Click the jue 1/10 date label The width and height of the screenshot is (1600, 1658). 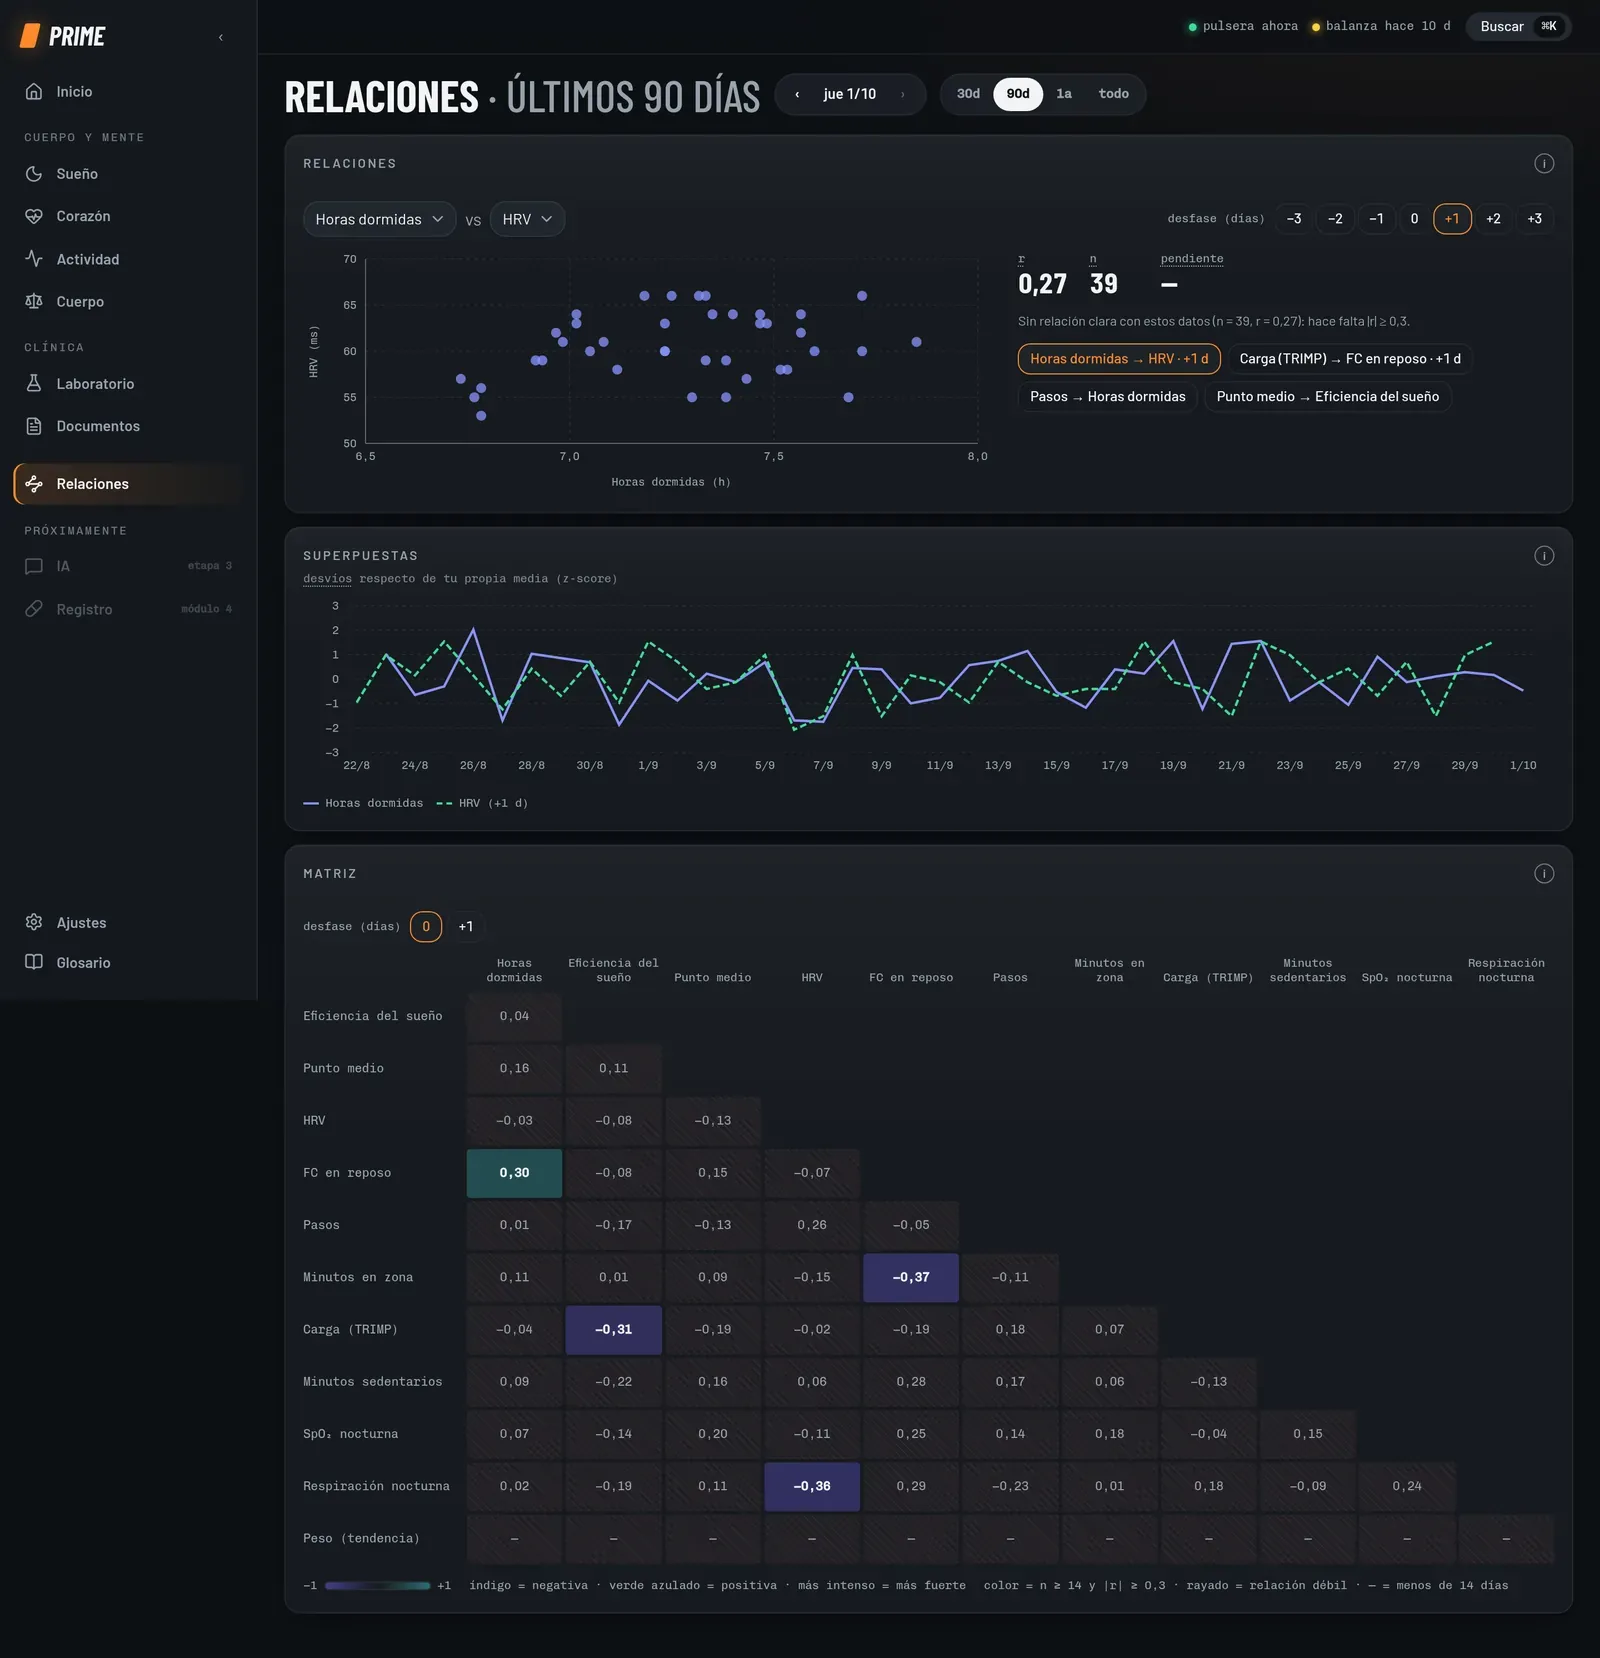point(850,94)
